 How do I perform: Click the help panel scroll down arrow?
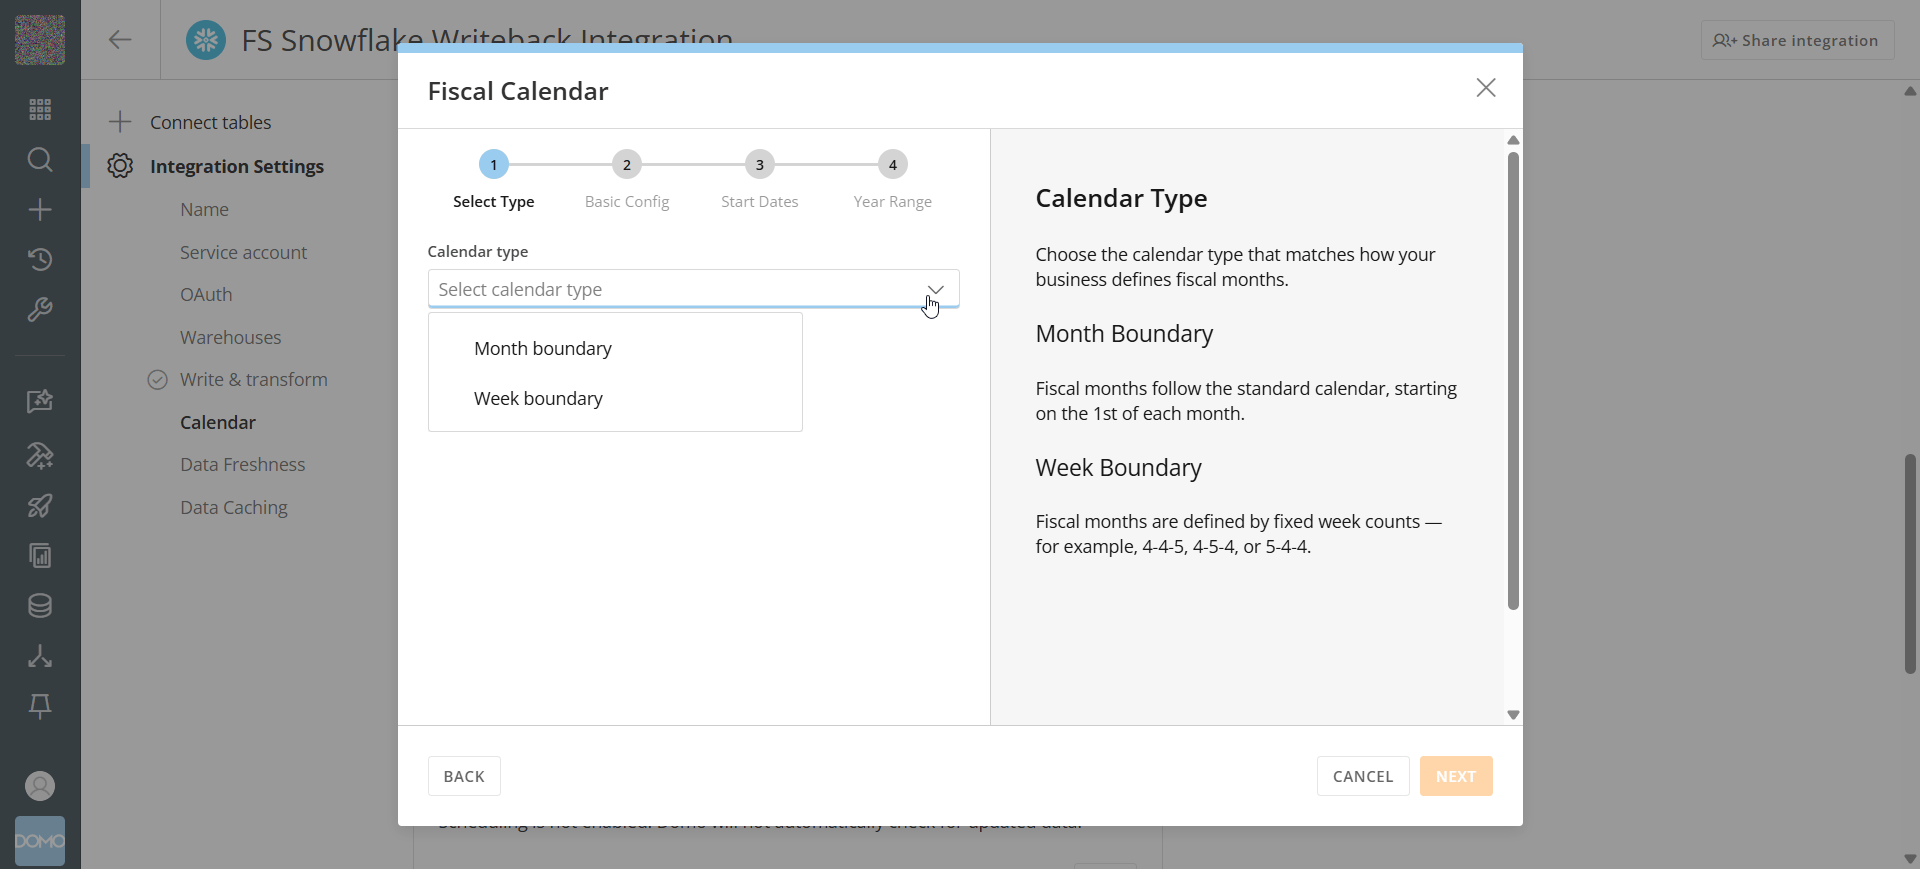tap(1513, 715)
